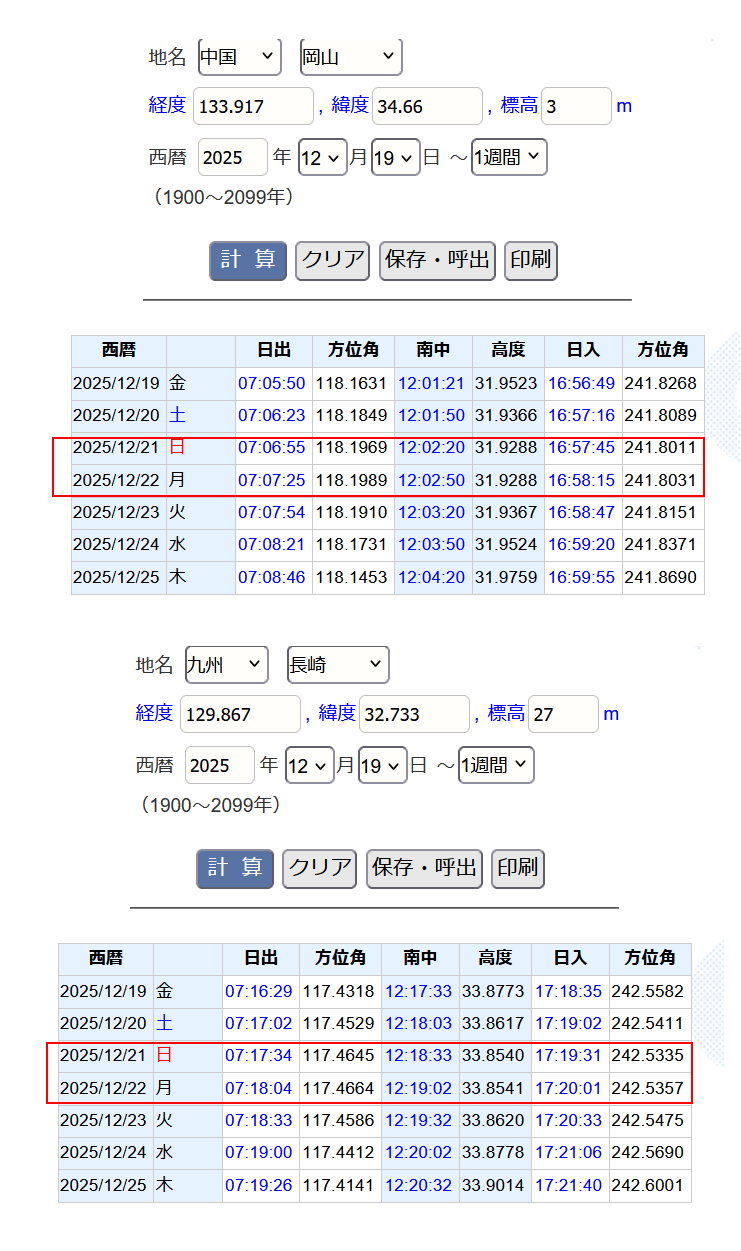
Task: Expand the 岡山 city dropdown
Action: (350, 57)
